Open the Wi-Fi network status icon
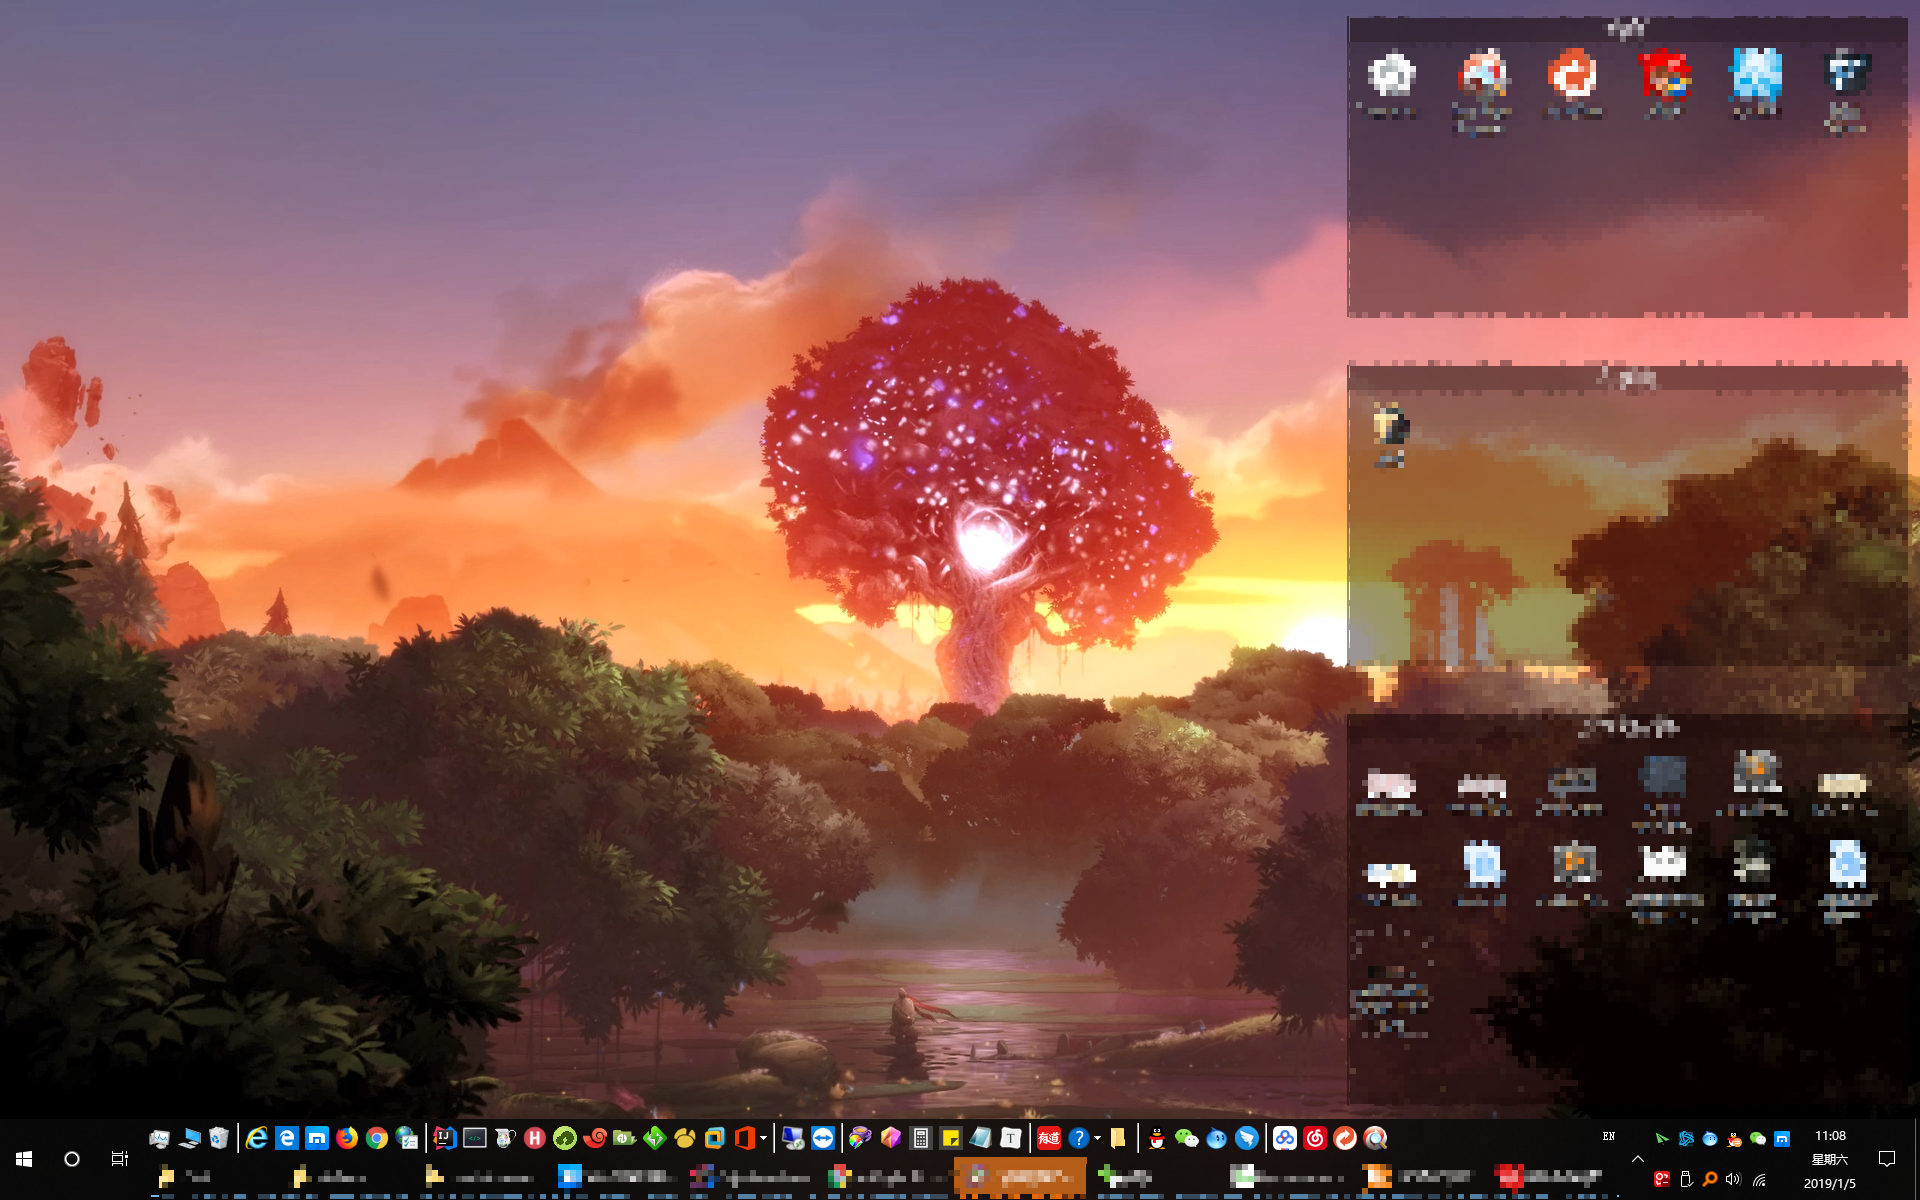 point(1759,1180)
